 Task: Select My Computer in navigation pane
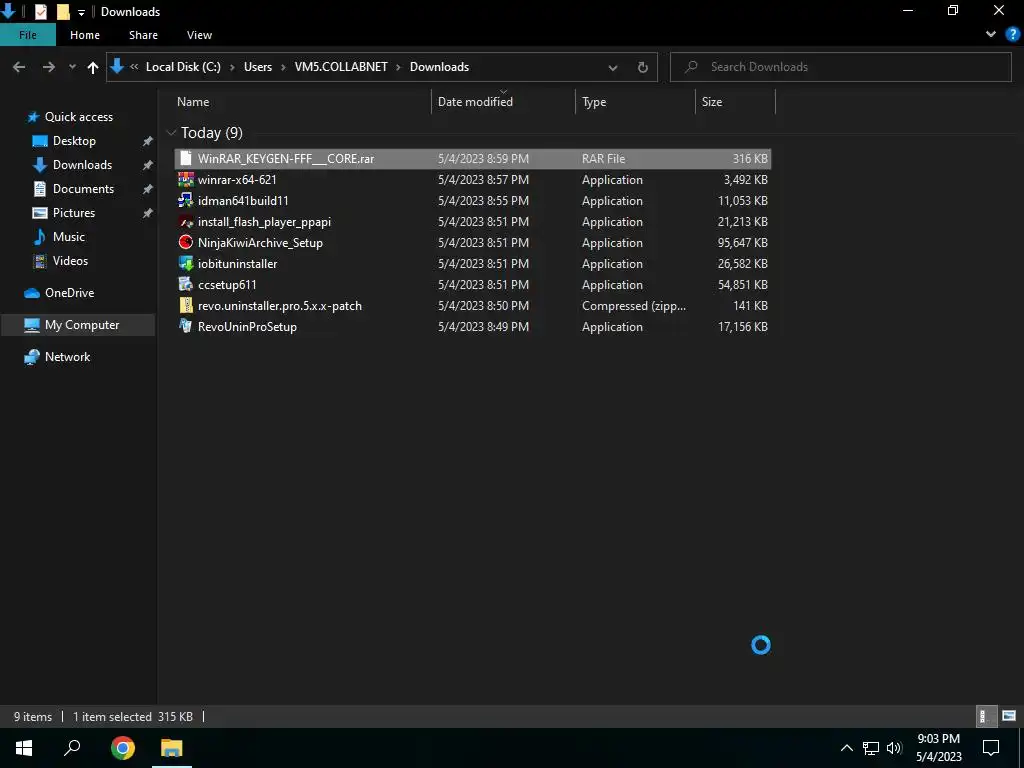pyautogui.click(x=78, y=325)
